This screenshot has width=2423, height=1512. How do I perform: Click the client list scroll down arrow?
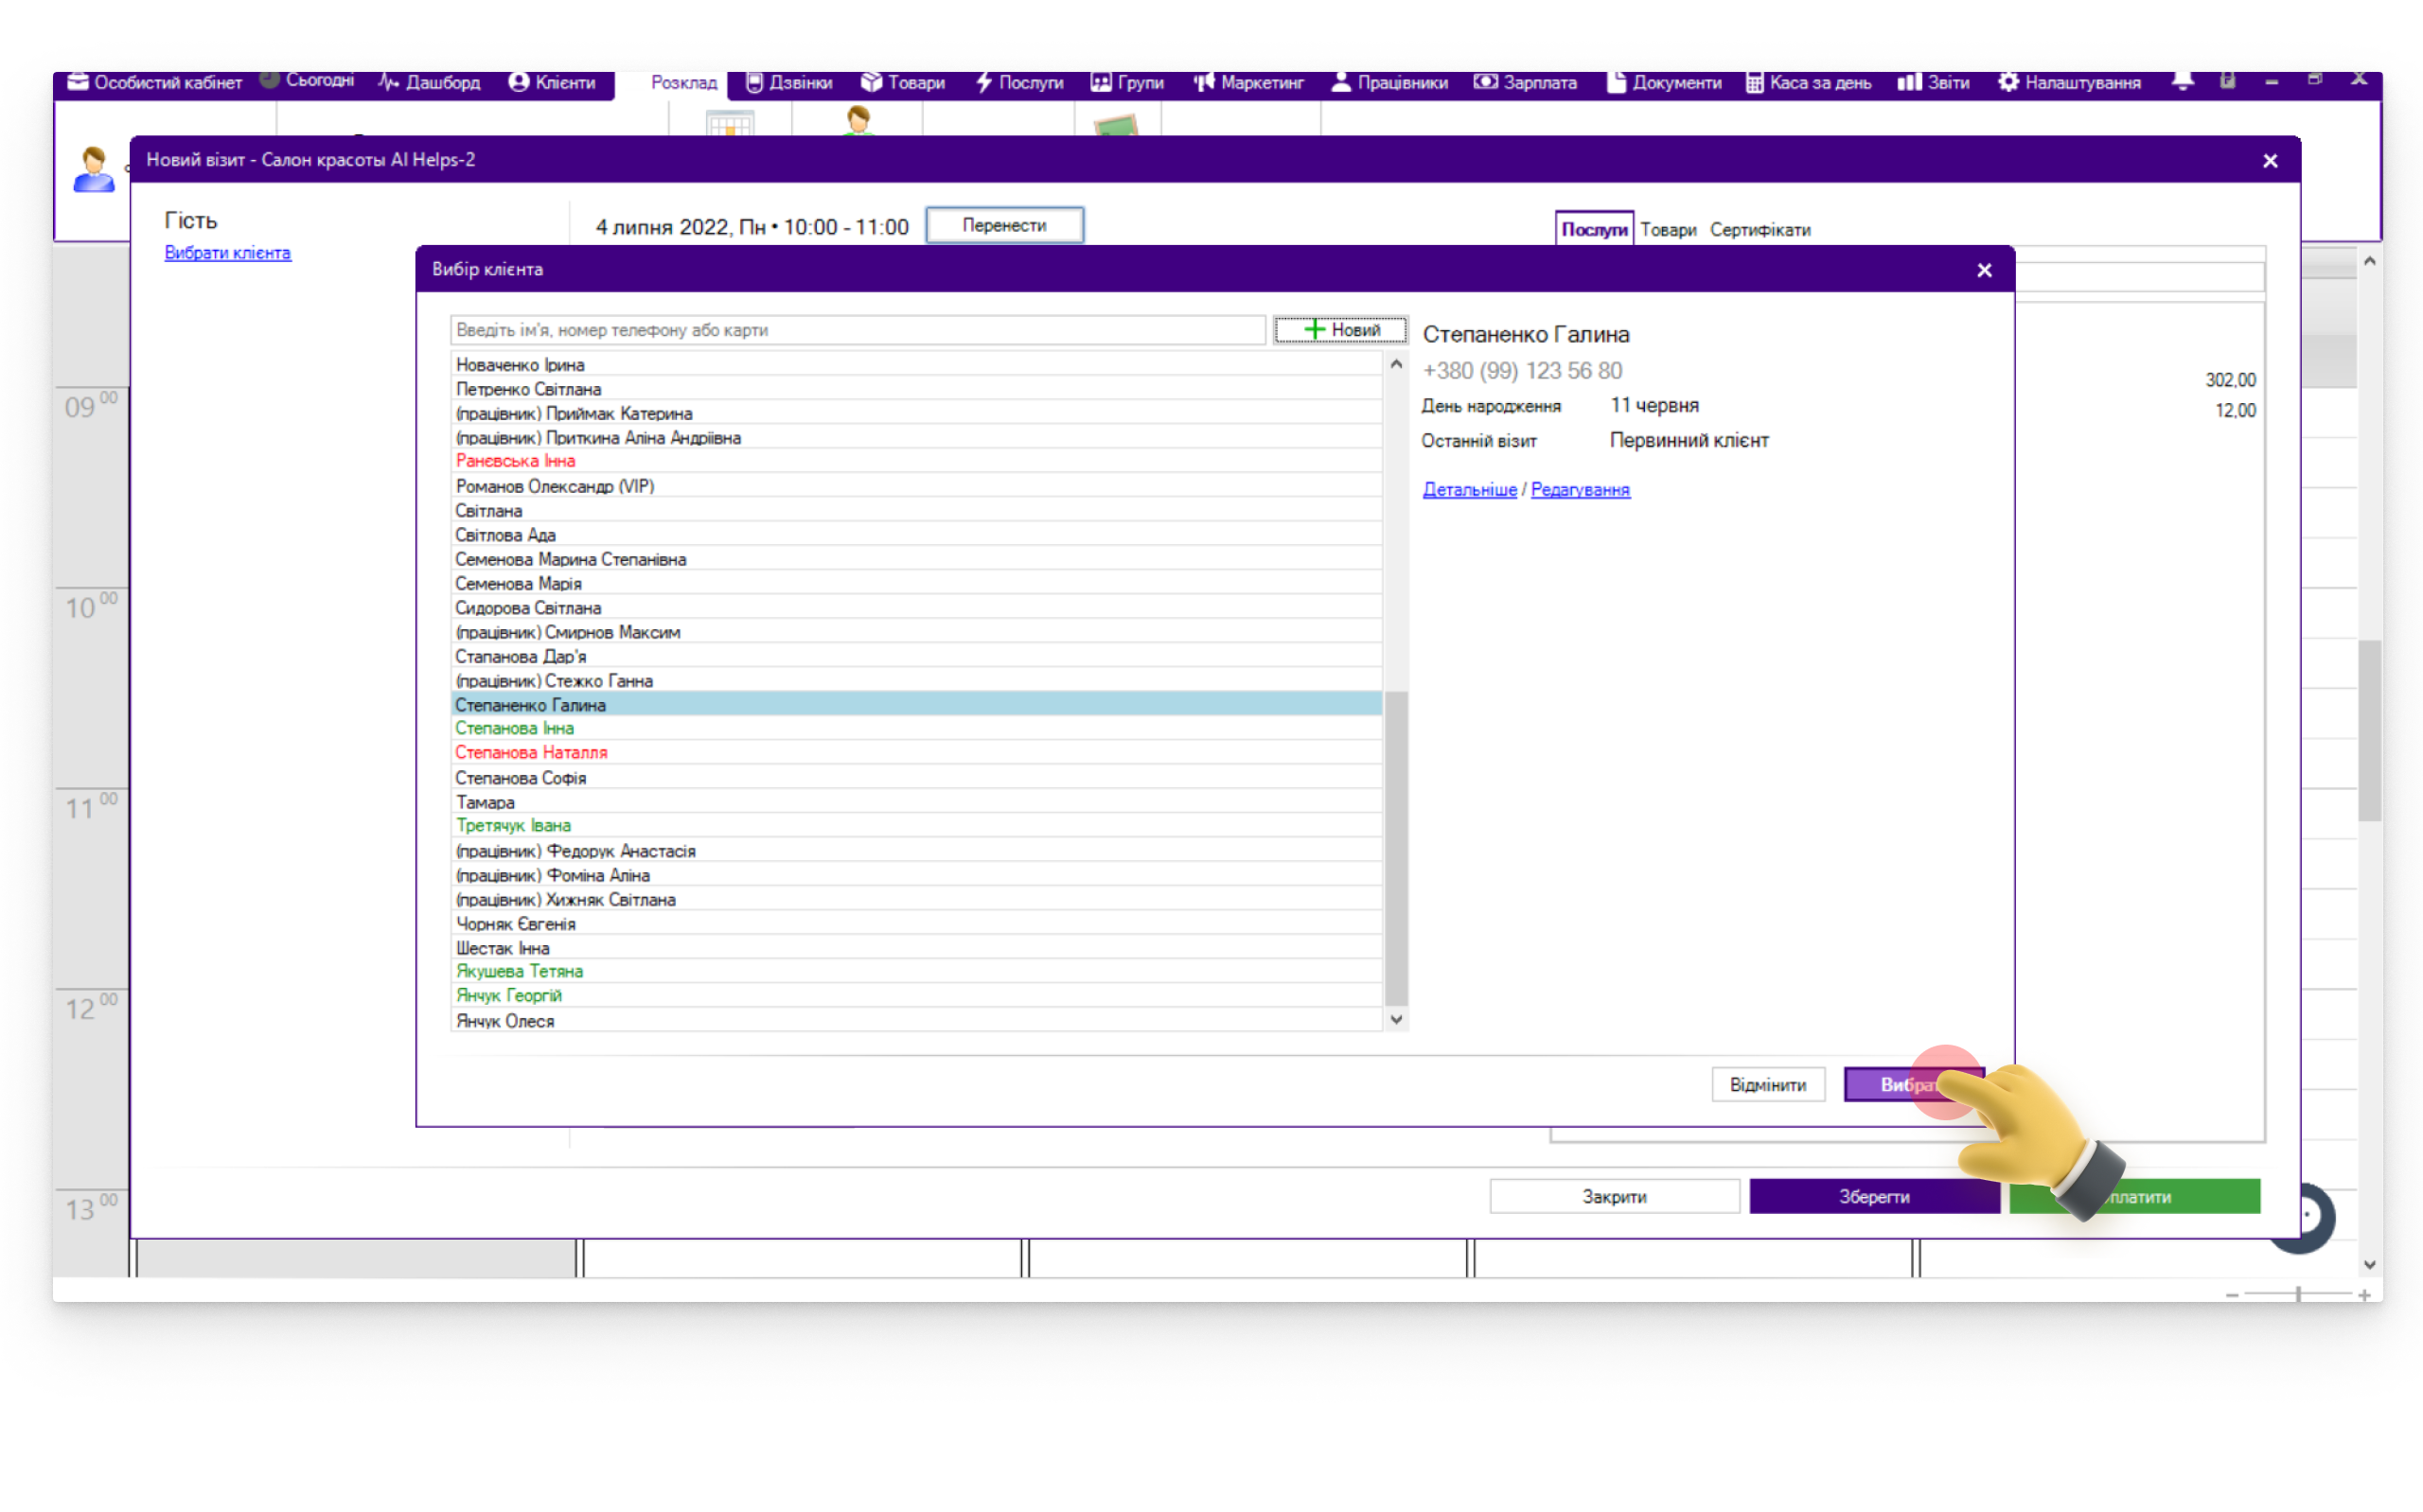1396,1019
